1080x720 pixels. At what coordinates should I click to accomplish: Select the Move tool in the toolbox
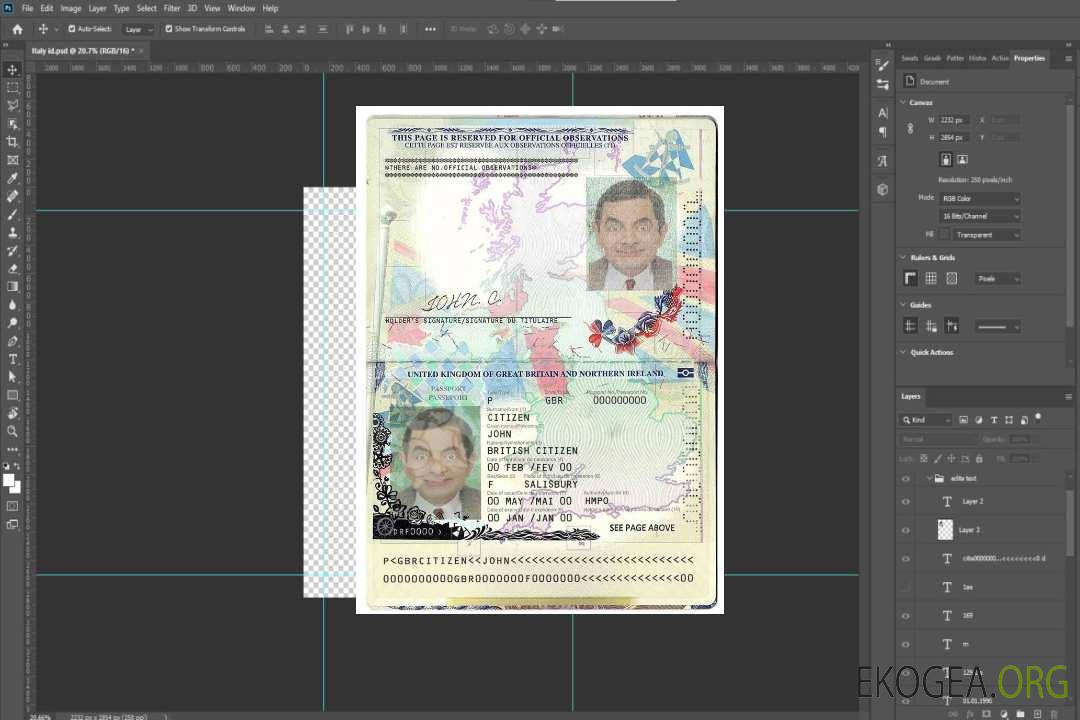pyautogui.click(x=12, y=70)
